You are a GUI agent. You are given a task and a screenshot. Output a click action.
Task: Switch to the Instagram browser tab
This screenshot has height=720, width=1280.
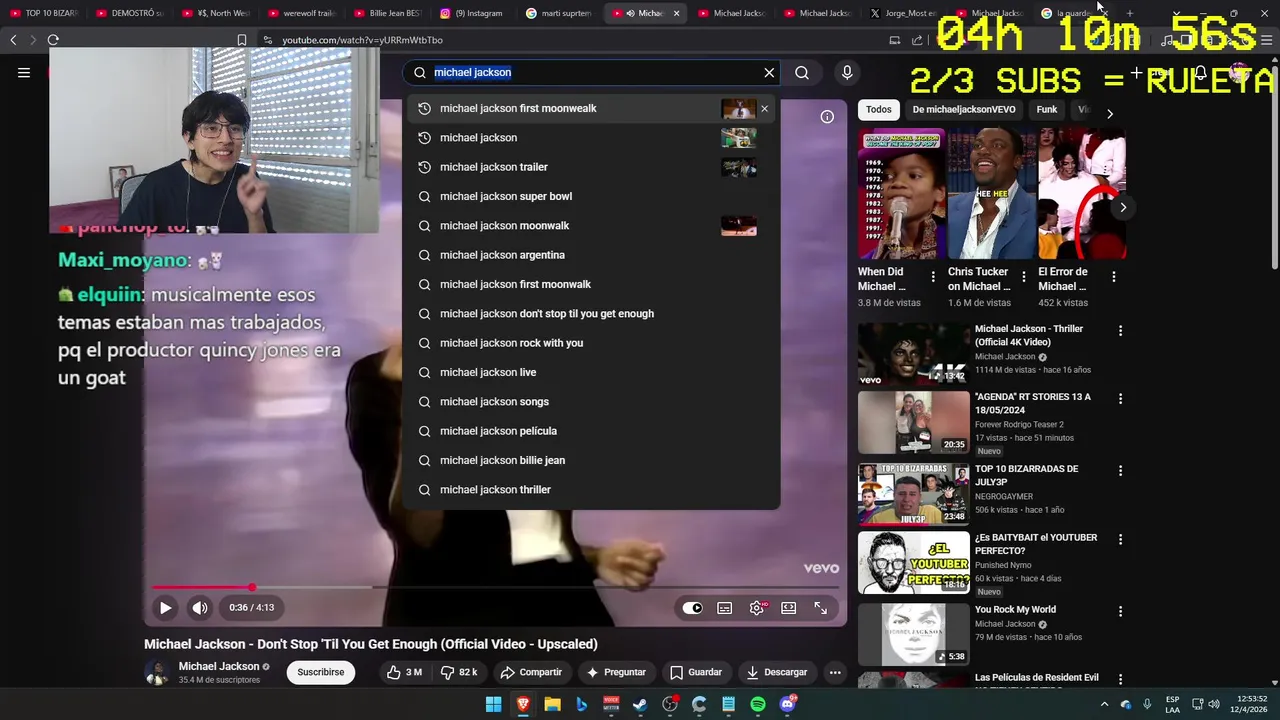pos(472,13)
